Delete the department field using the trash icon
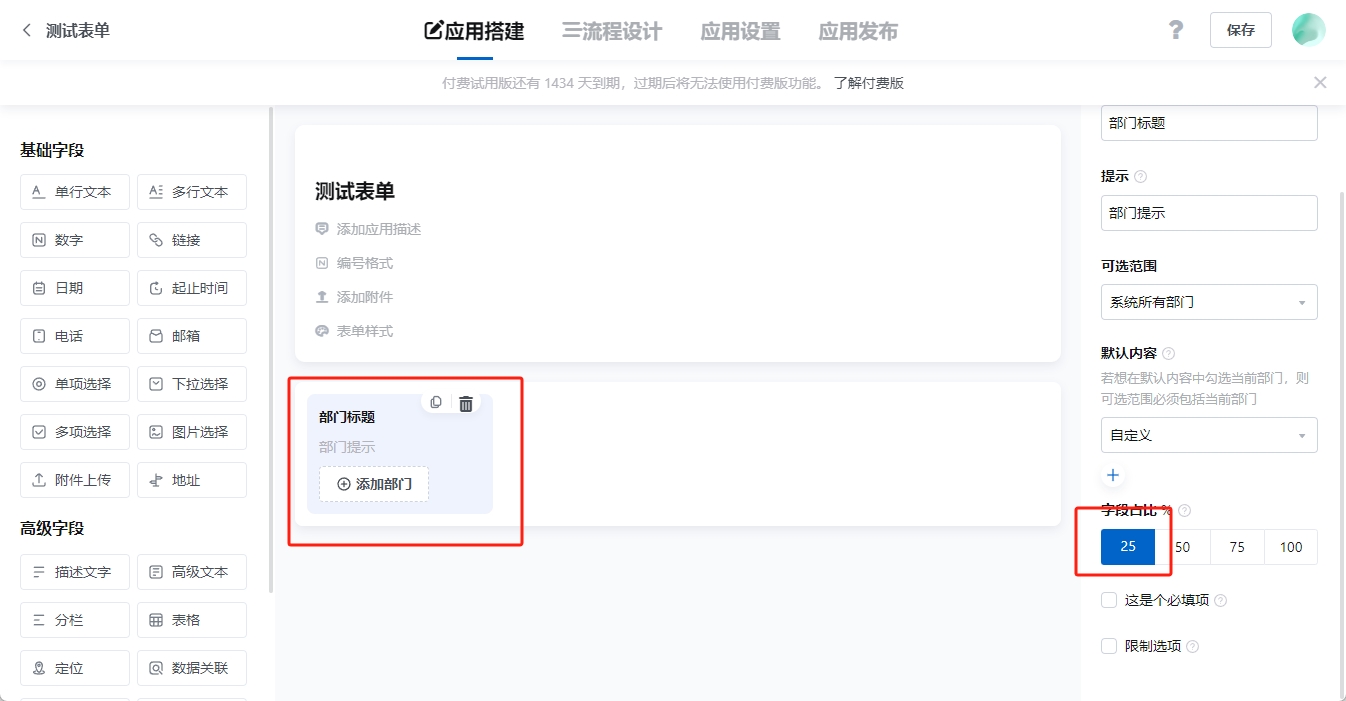The width and height of the screenshot is (1346, 701). (x=466, y=403)
